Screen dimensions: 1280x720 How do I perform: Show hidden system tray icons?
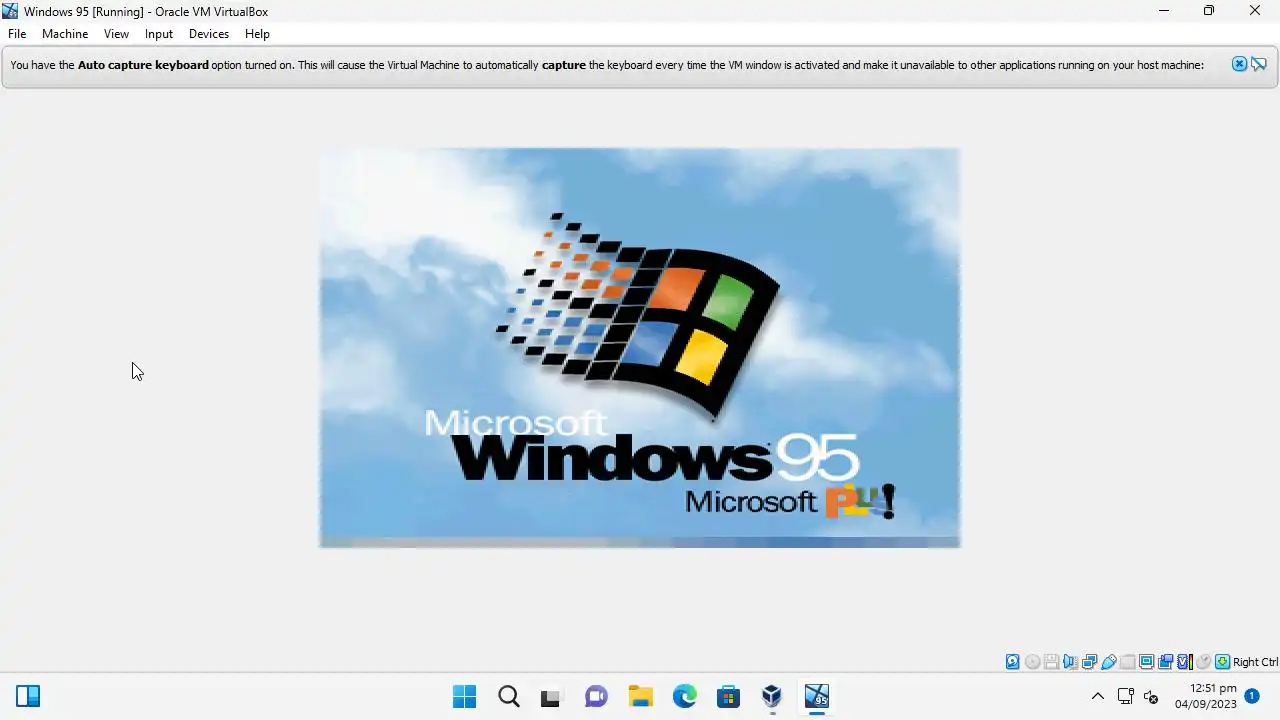click(1097, 696)
